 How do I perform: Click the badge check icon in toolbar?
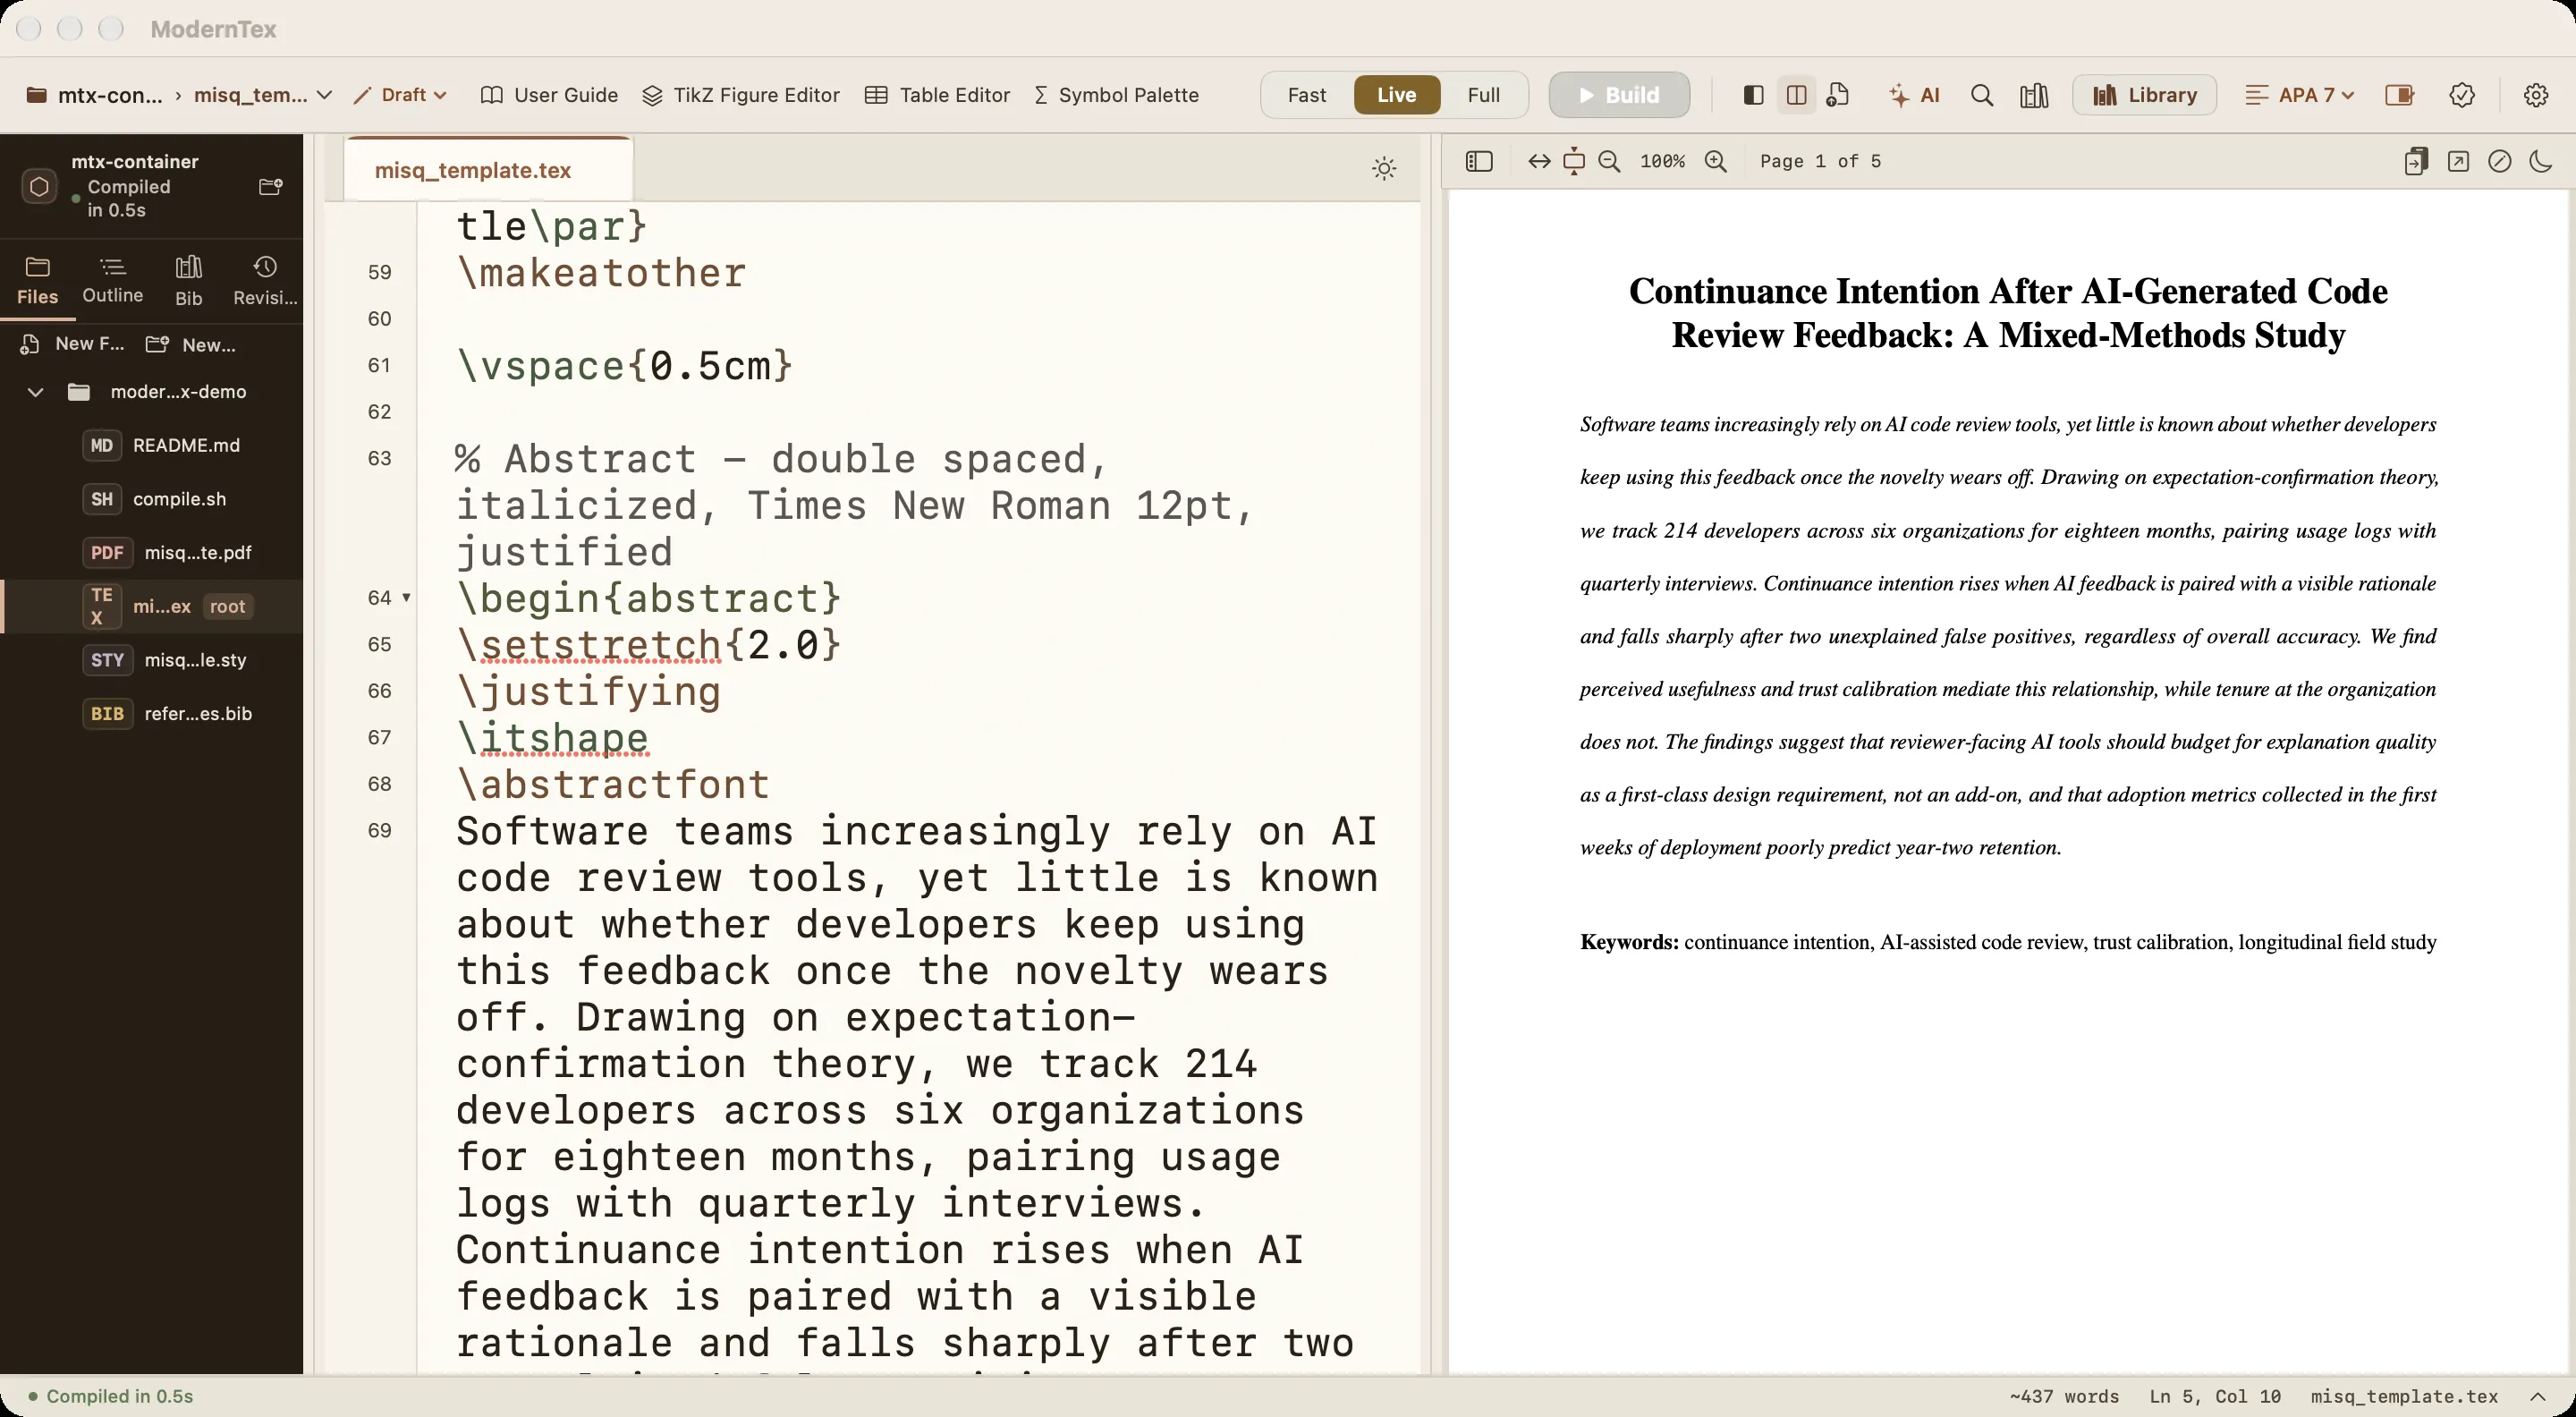(x=2462, y=95)
